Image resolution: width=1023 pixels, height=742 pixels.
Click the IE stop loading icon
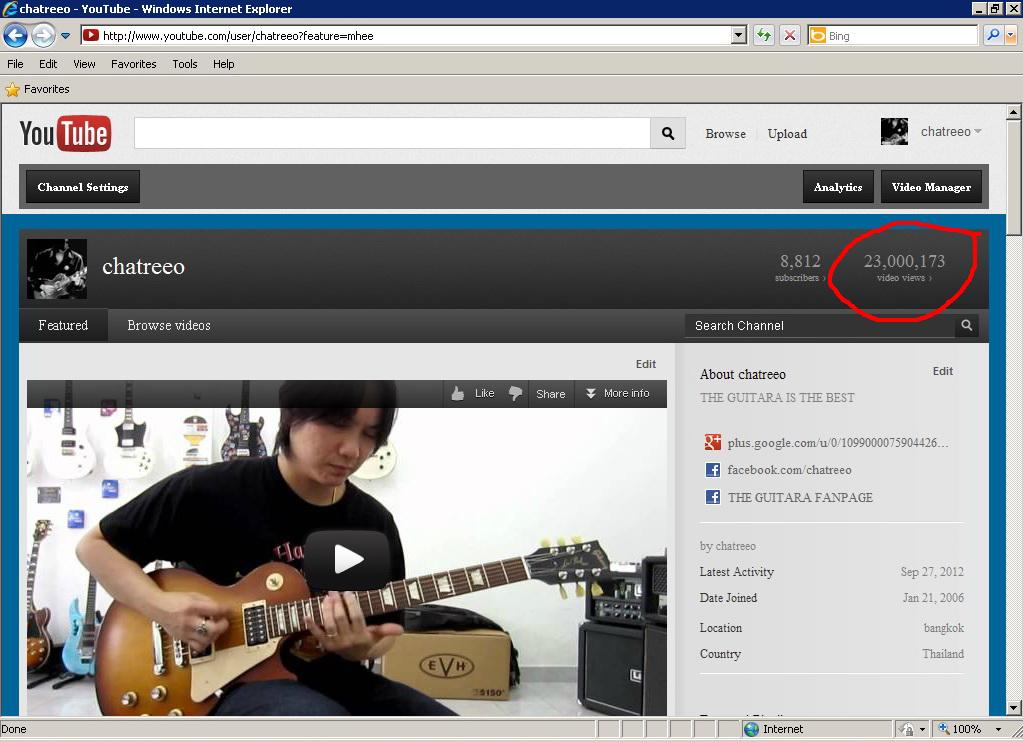tap(789, 35)
